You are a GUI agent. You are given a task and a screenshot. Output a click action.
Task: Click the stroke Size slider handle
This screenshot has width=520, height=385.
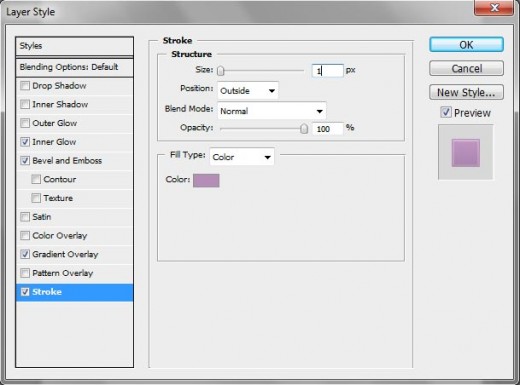click(221, 71)
